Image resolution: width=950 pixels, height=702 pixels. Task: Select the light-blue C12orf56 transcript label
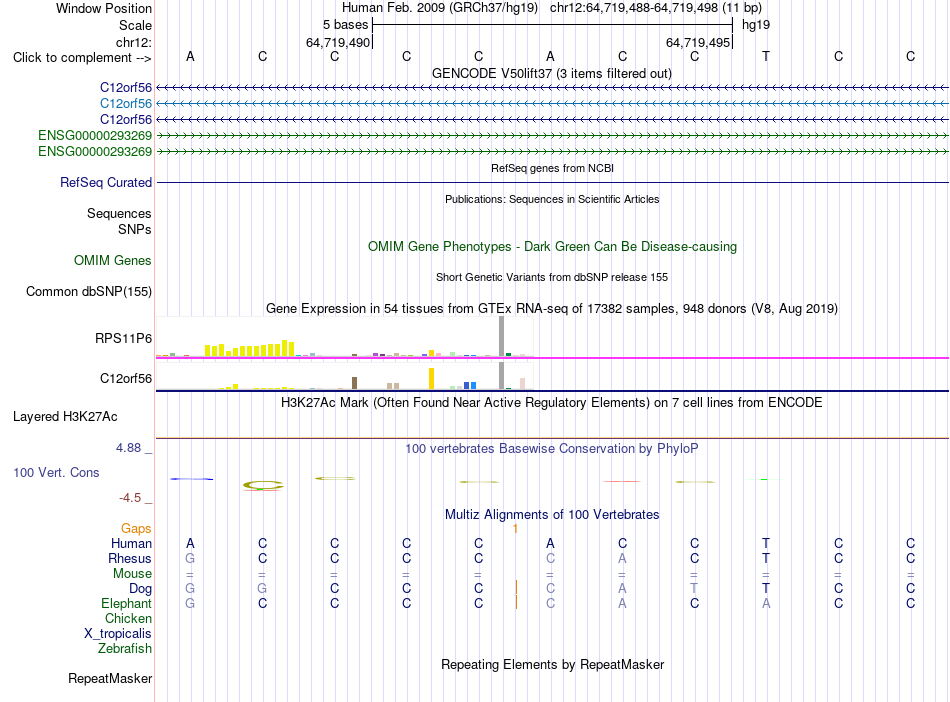click(125, 104)
